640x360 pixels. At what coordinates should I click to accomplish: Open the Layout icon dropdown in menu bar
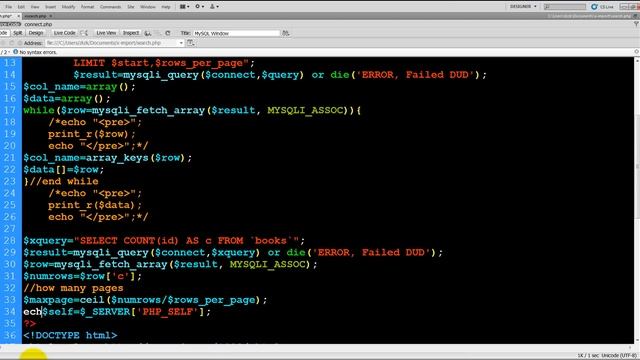(x=184, y=7)
